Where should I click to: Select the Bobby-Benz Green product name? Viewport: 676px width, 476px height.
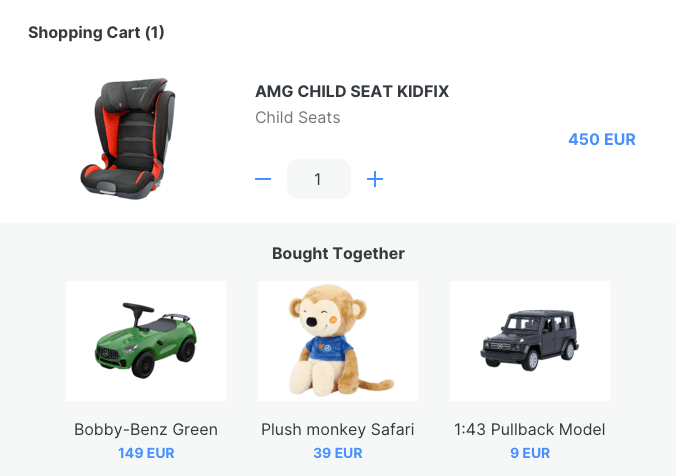(146, 430)
